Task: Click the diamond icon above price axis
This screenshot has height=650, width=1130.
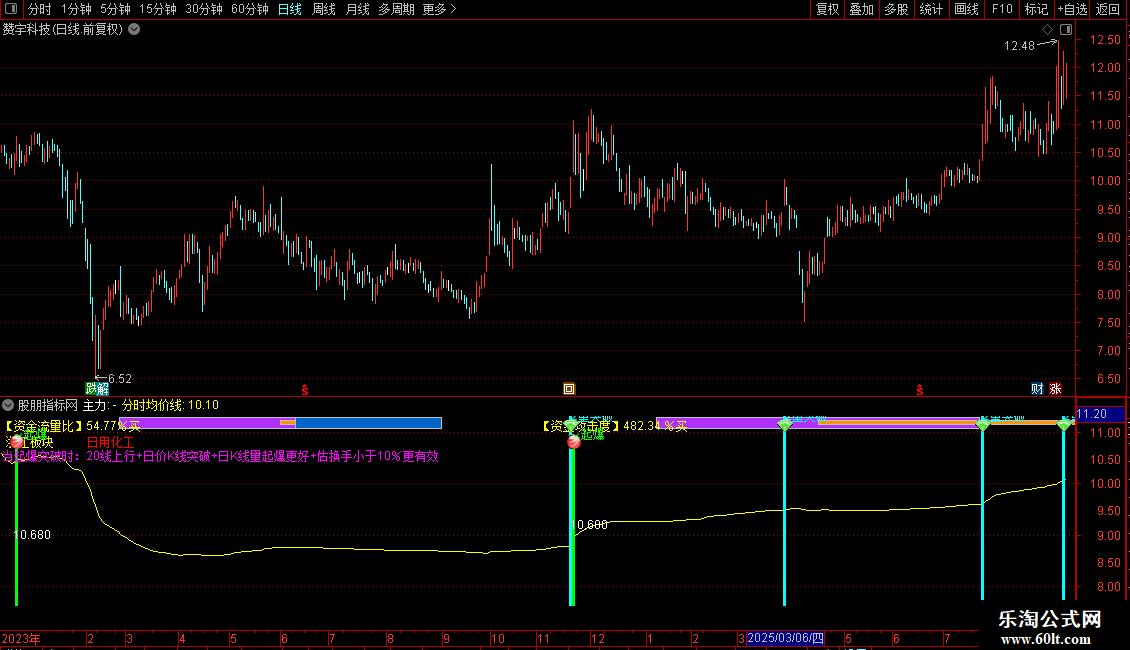Action: pos(1047,29)
